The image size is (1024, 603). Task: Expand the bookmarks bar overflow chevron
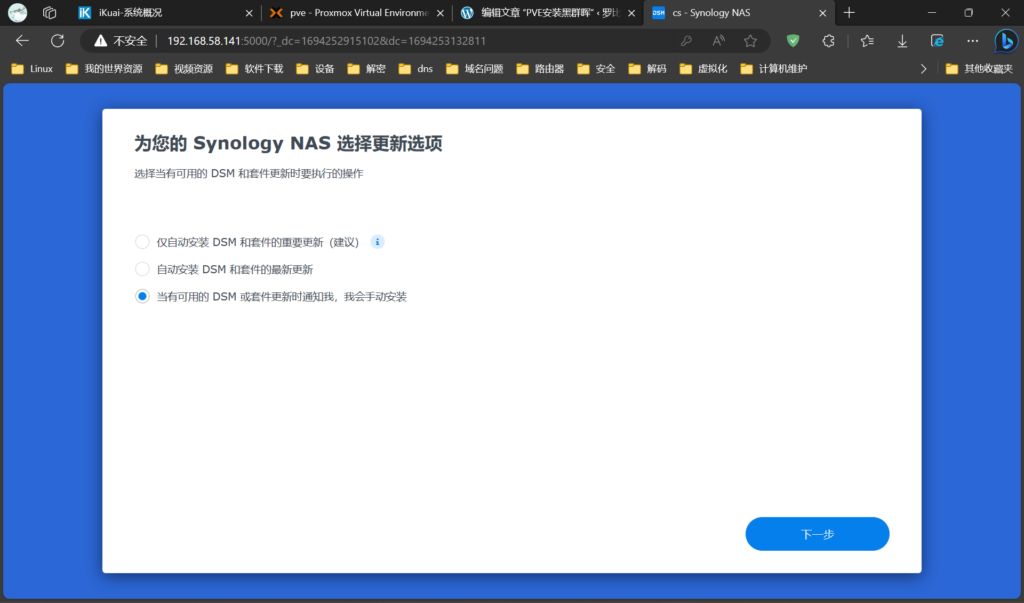click(x=923, y=69)
